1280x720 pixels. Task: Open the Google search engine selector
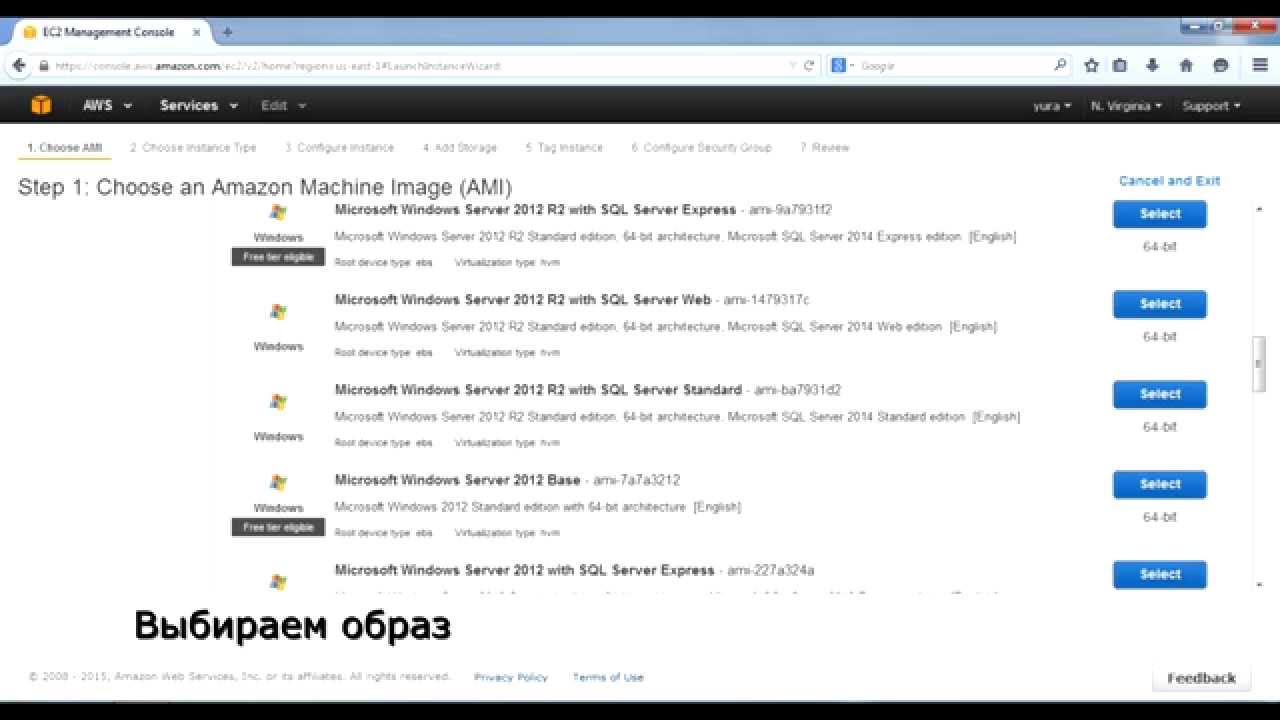coord(843,65)
